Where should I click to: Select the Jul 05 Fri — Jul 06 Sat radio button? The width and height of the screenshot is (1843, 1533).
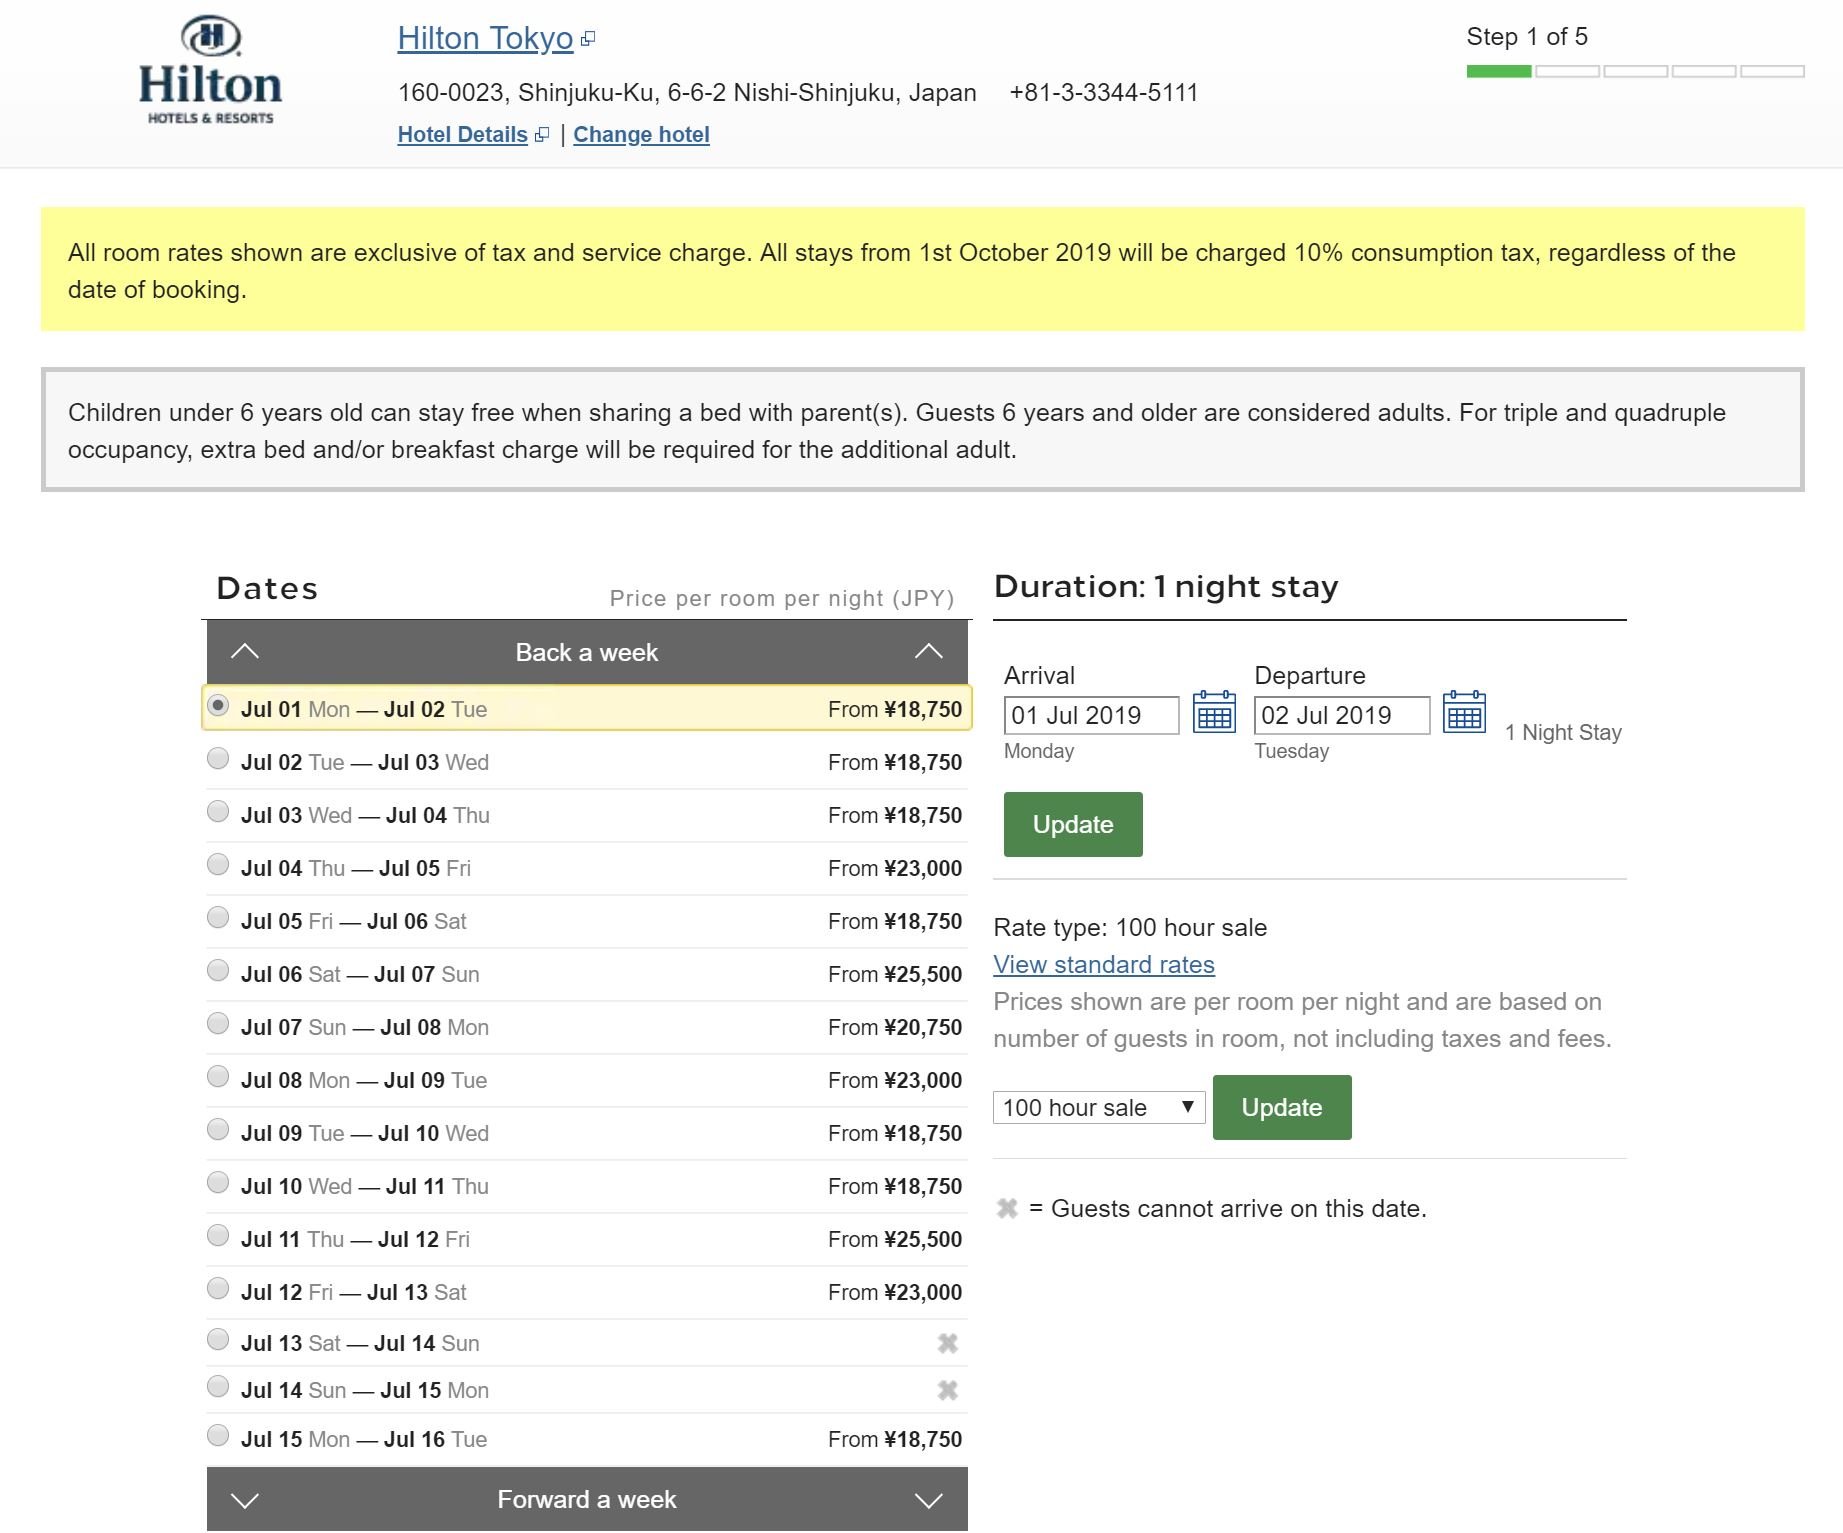click(218, 917)
